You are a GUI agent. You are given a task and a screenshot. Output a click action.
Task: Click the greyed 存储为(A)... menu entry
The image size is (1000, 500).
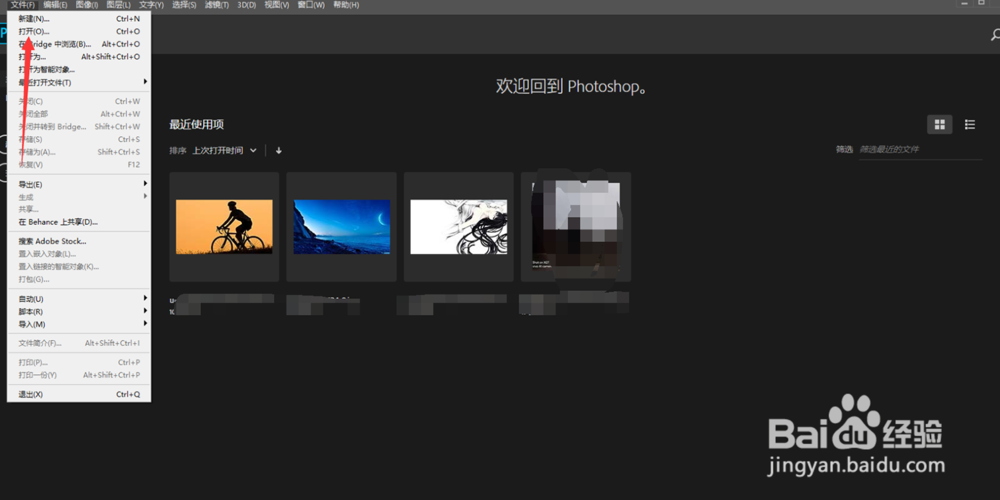[x=79, y=152]
